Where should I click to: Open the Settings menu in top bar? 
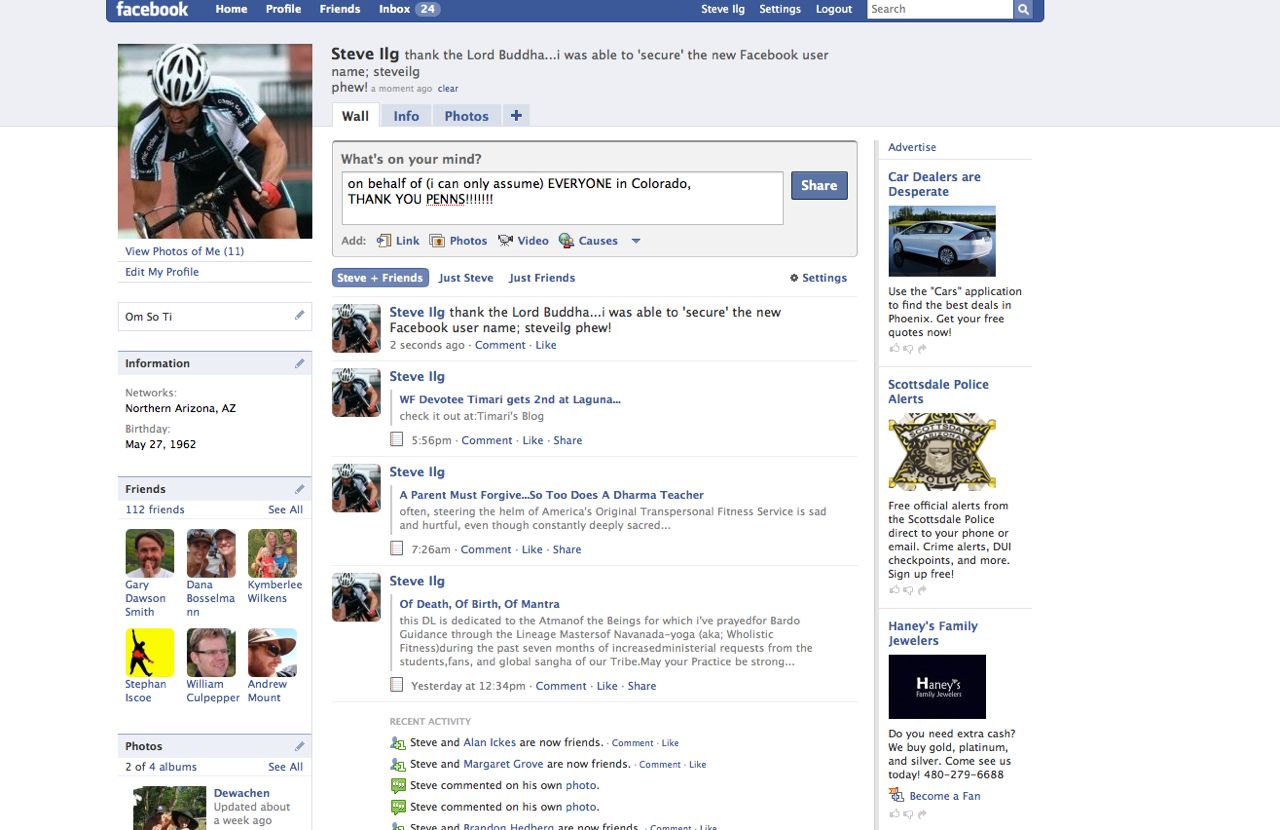click(779, 9)
